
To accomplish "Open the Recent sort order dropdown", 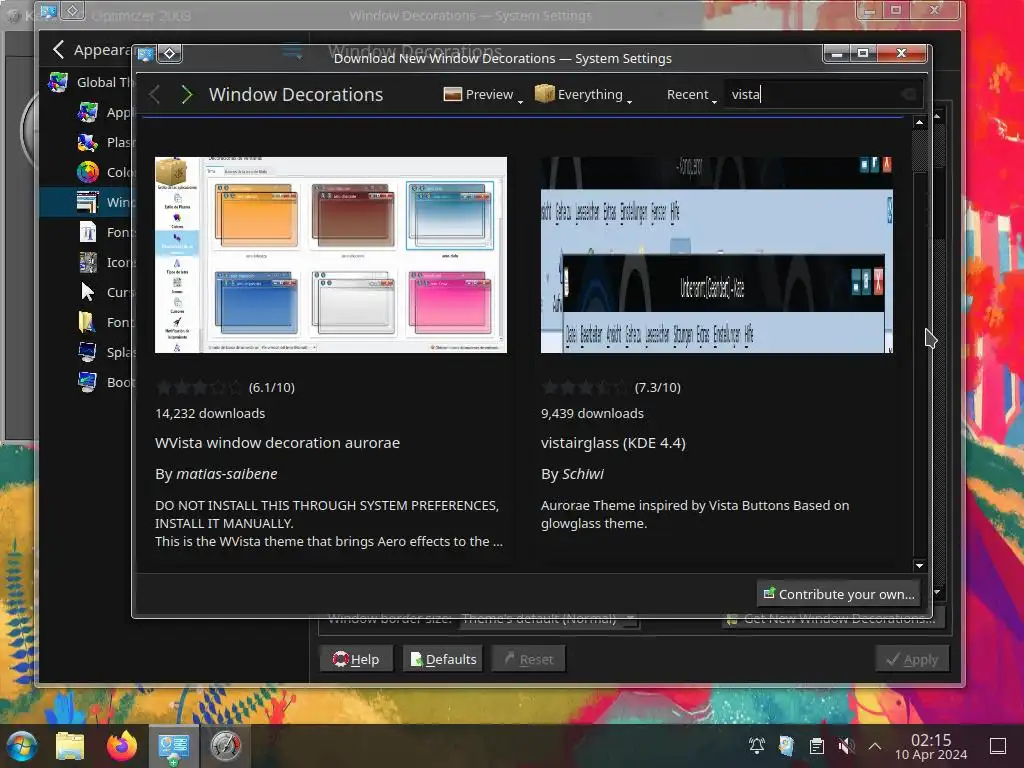I will [x=691, y=95].
